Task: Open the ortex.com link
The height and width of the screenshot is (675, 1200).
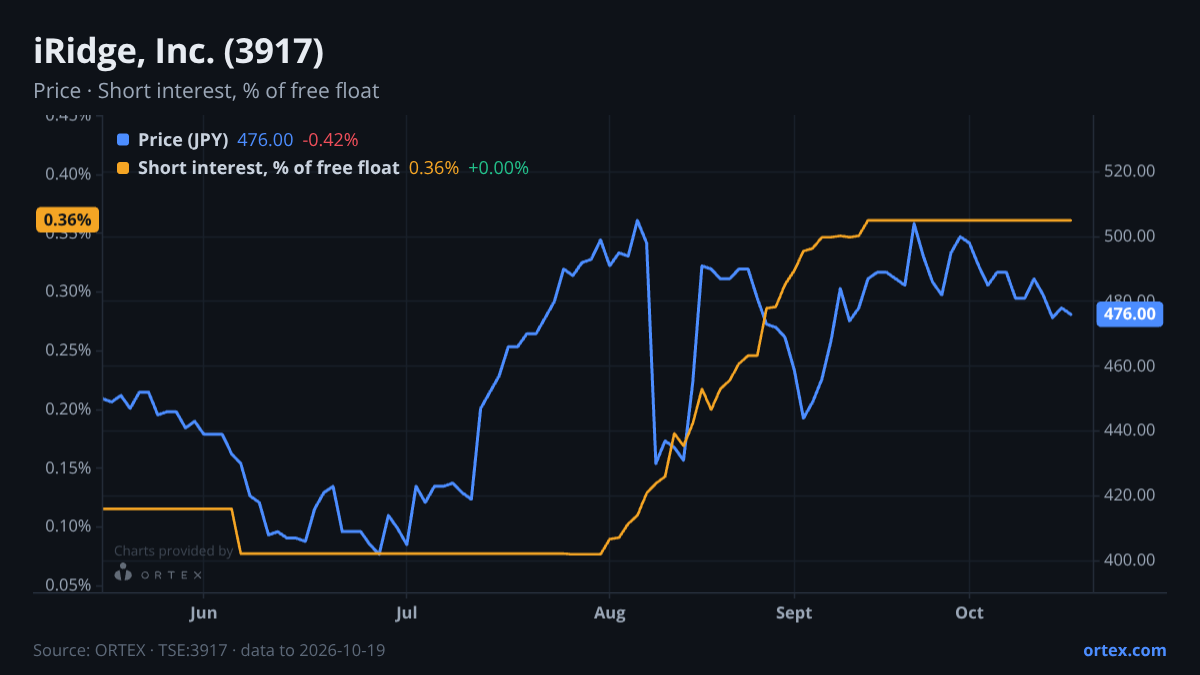Action: point(1124,650)
